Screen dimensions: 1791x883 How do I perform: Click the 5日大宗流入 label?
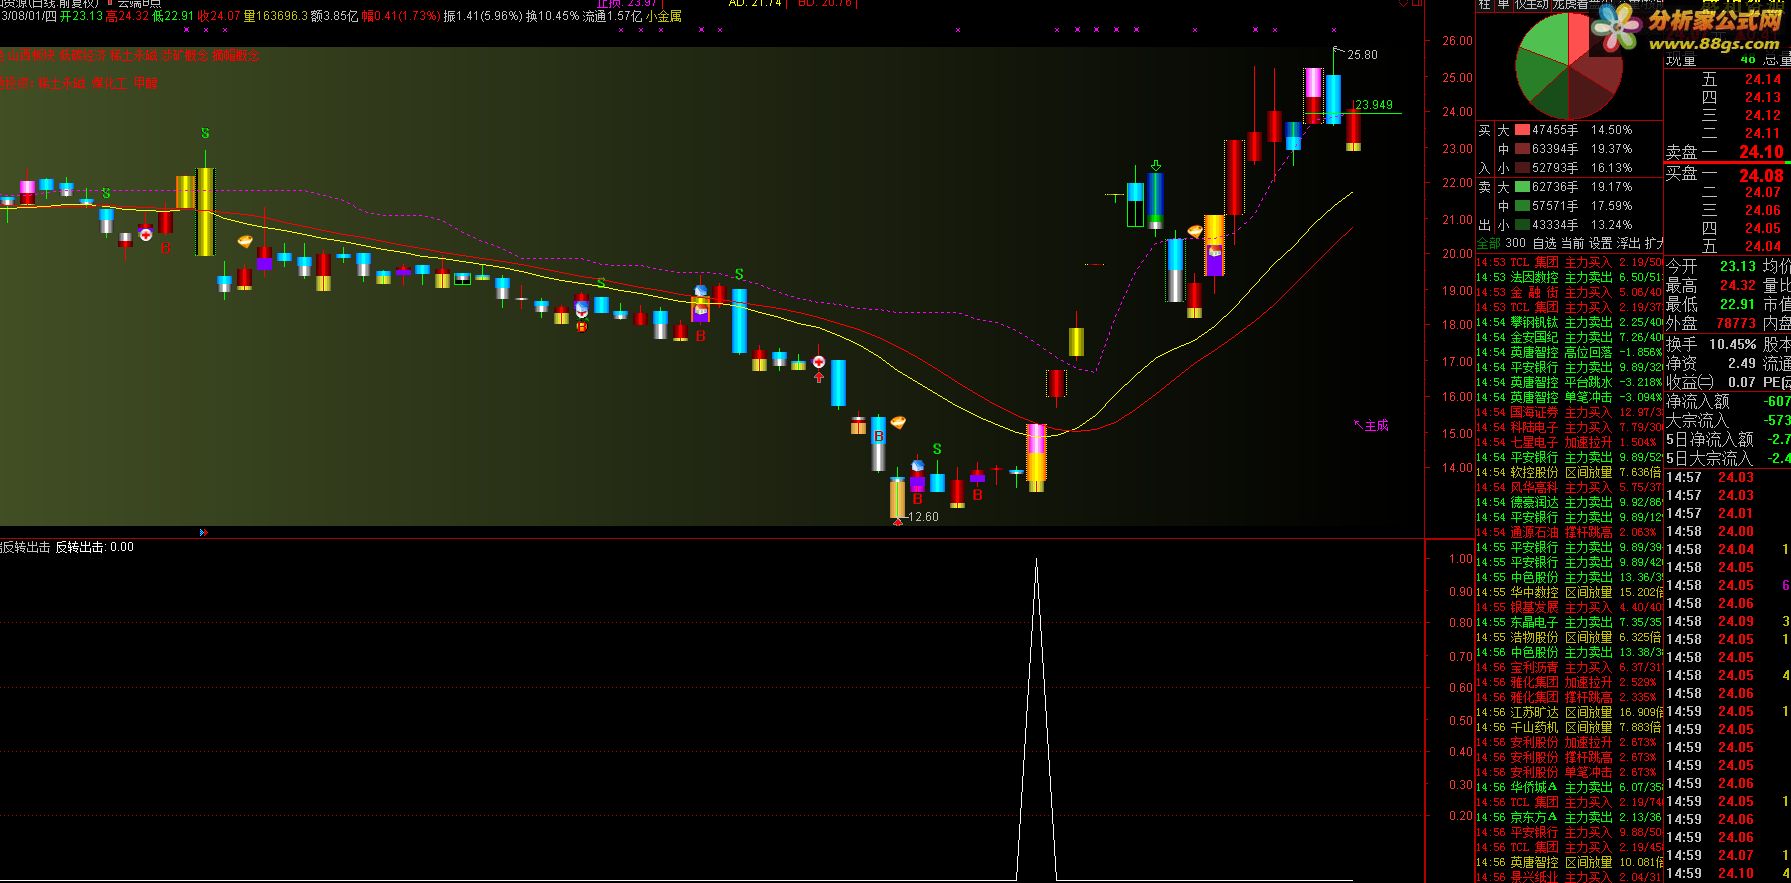pyautogui.click(x=1709, y=459)
